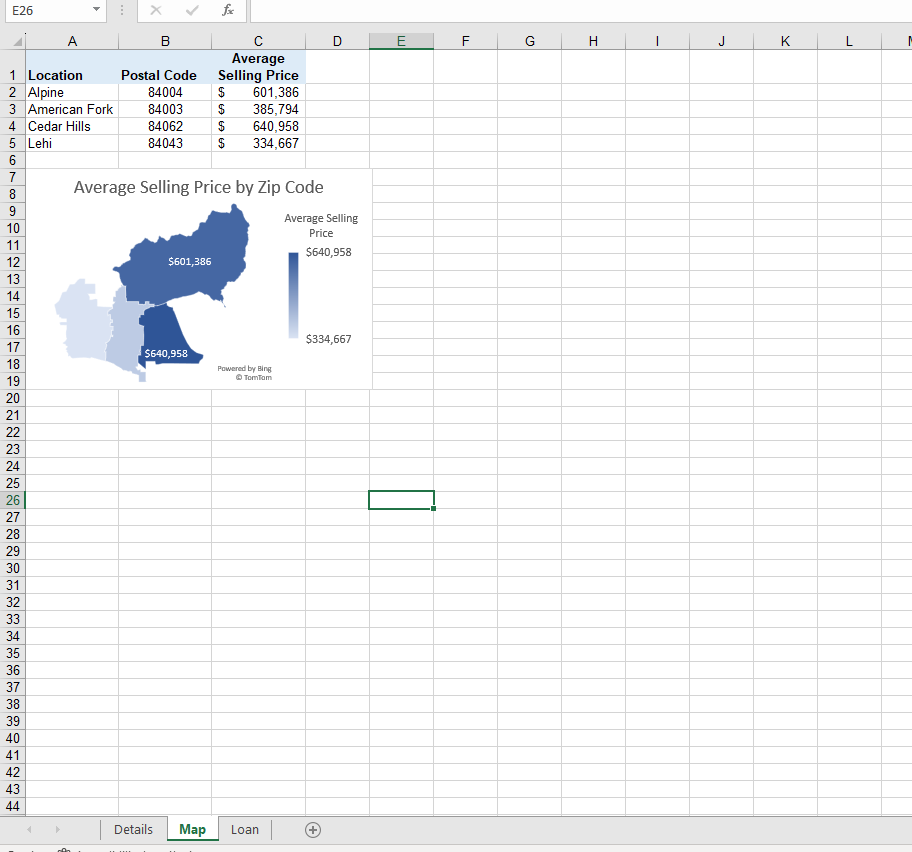Viewport: 912px width, 852px height.
Task: Click the Enter checkmark icon in formula bar
Action: pos(192,10)
